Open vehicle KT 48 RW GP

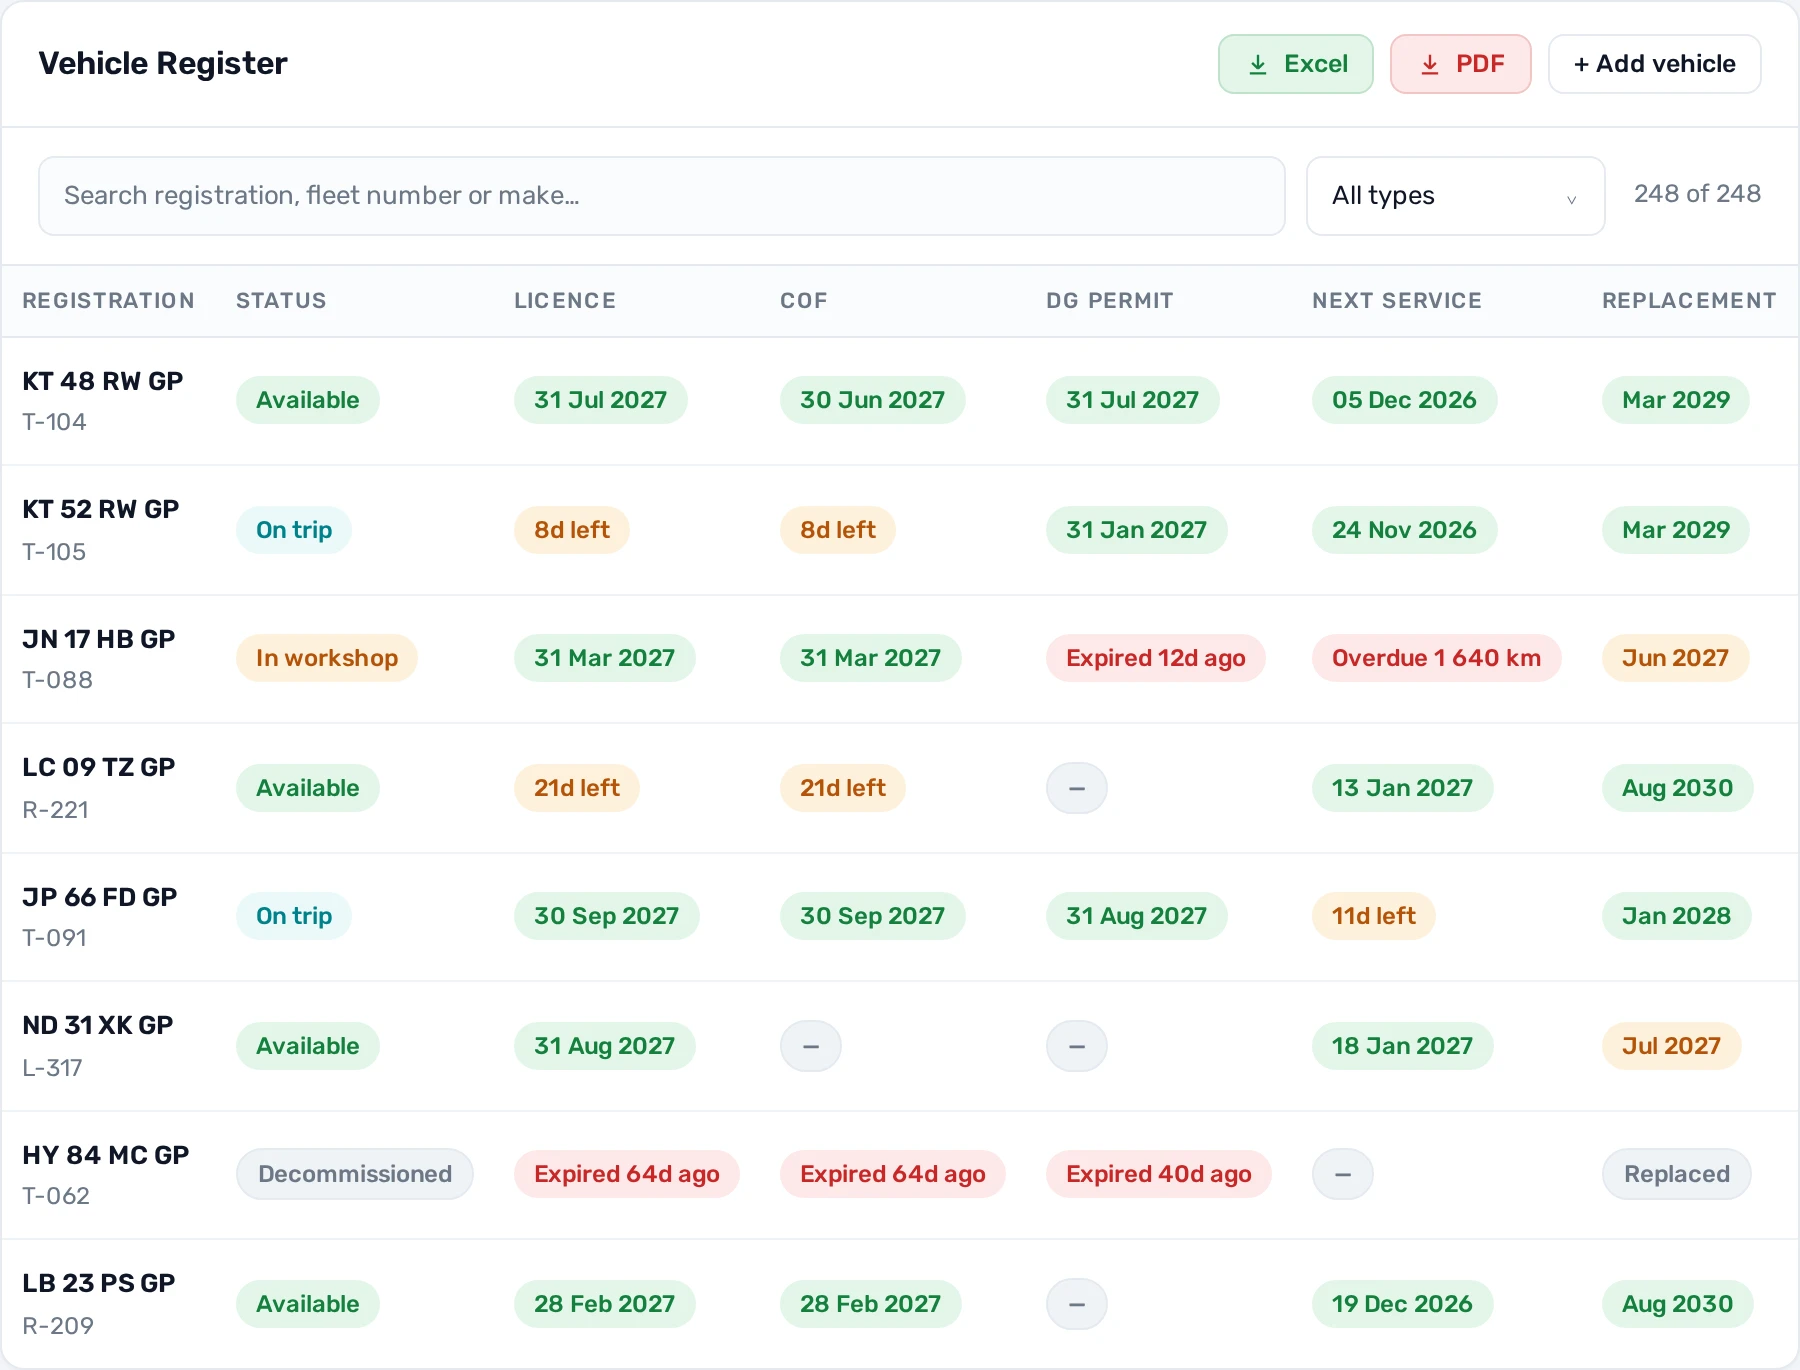102,381
